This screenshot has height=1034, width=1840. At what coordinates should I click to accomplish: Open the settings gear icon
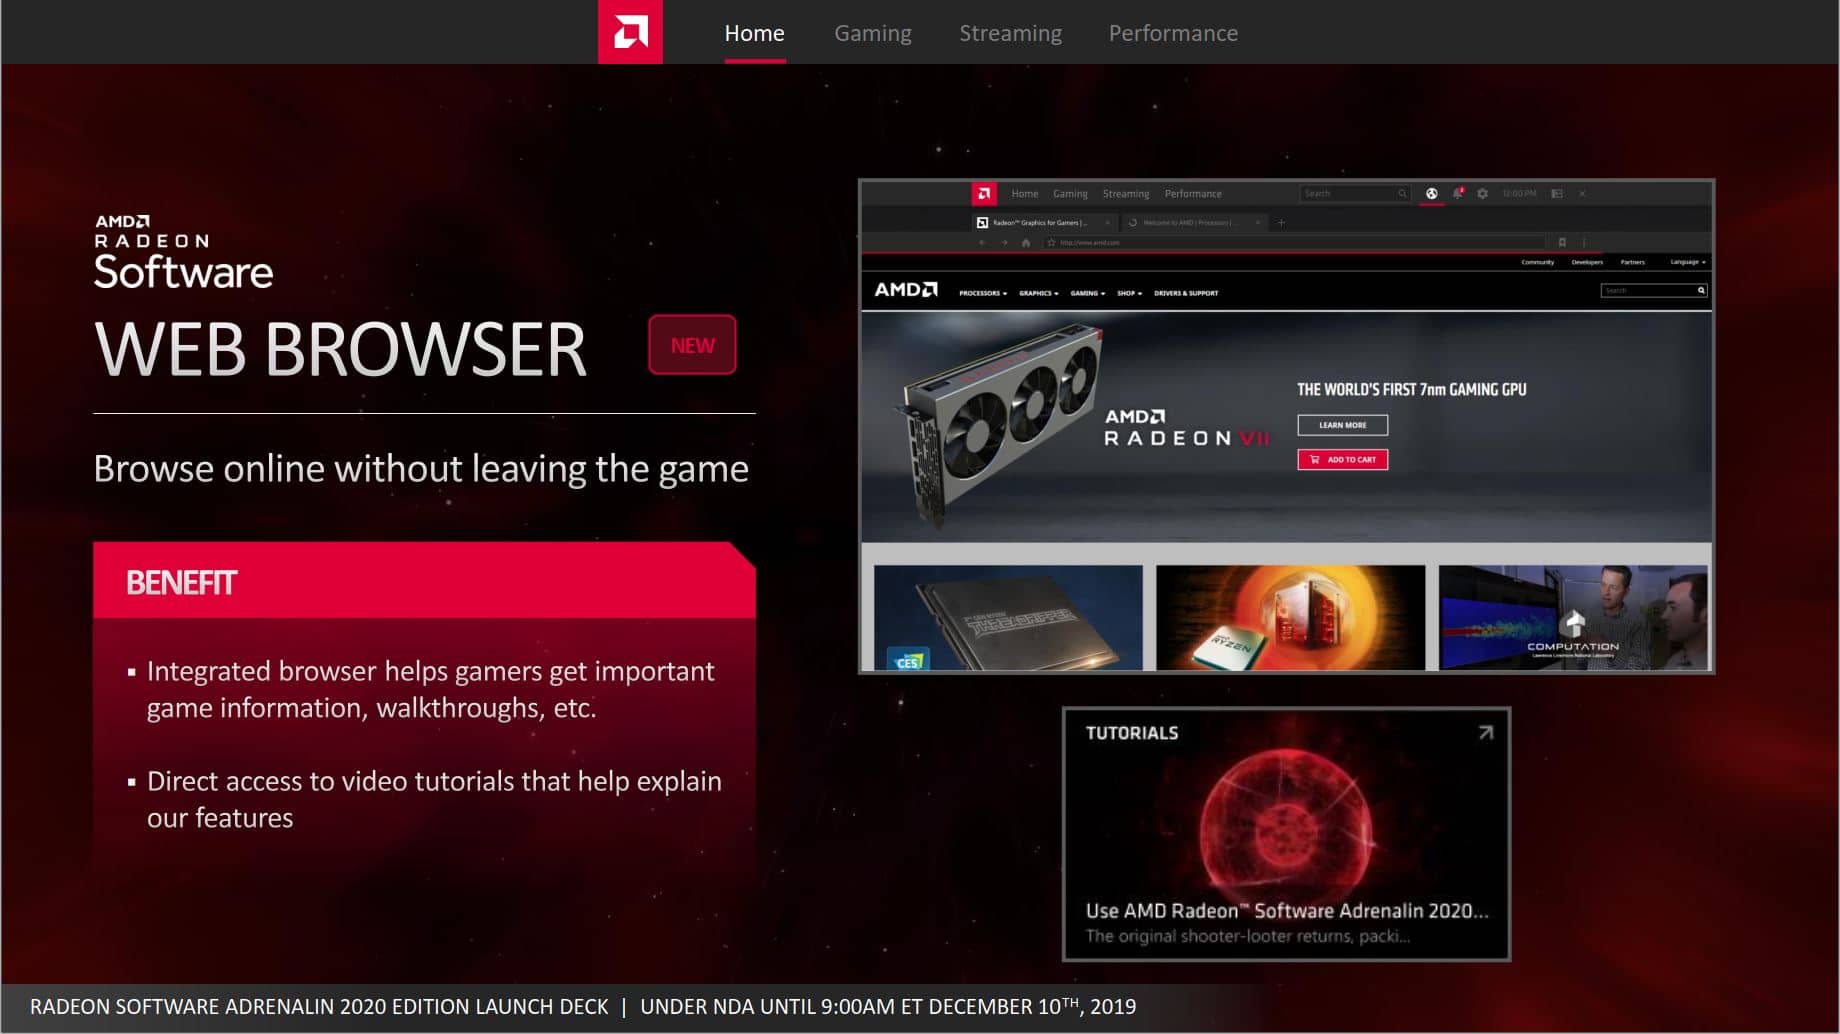pyautogui.click(x=1482, y=194)
